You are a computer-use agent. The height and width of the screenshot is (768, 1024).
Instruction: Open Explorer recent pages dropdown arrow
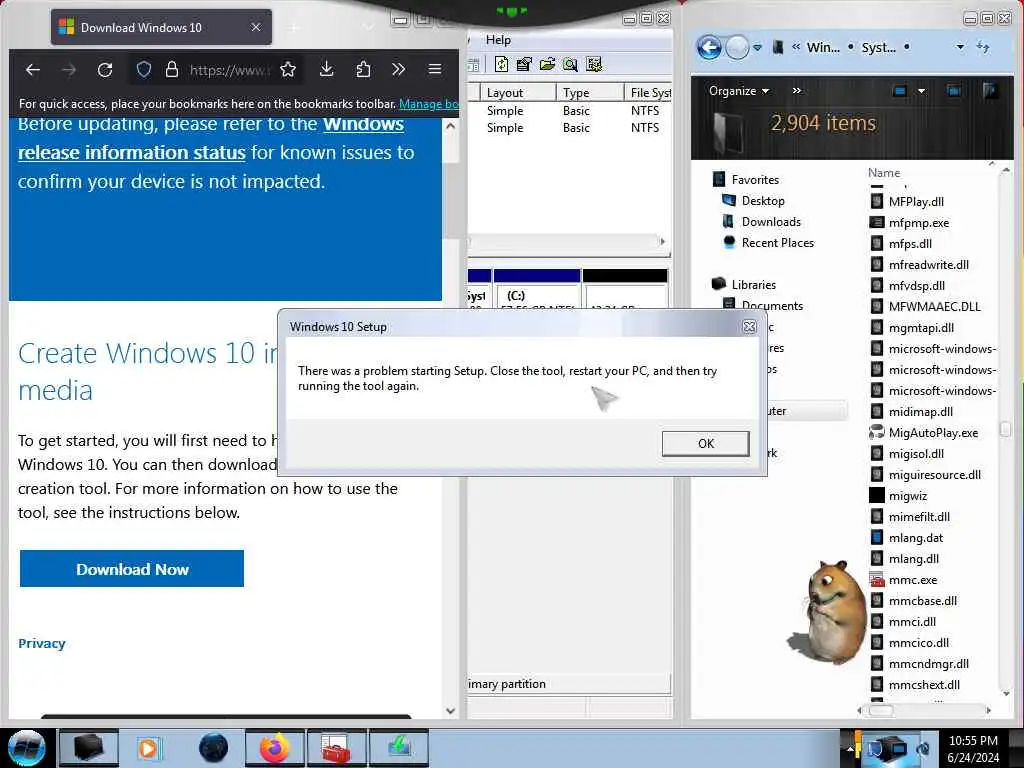(758, 48)
